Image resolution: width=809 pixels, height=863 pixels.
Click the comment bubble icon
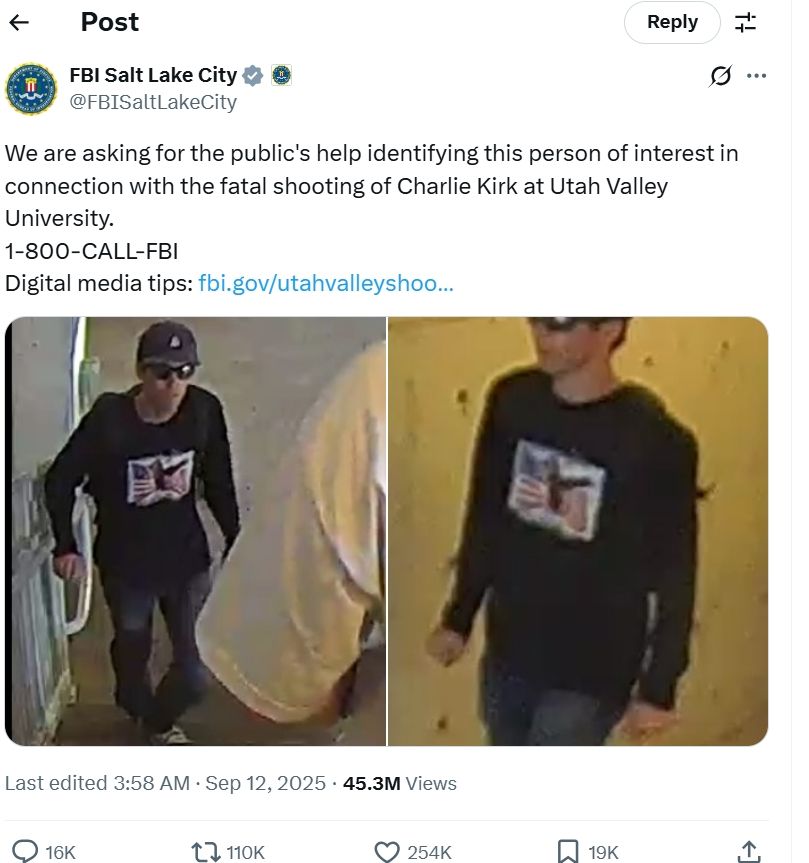(25, 851)
